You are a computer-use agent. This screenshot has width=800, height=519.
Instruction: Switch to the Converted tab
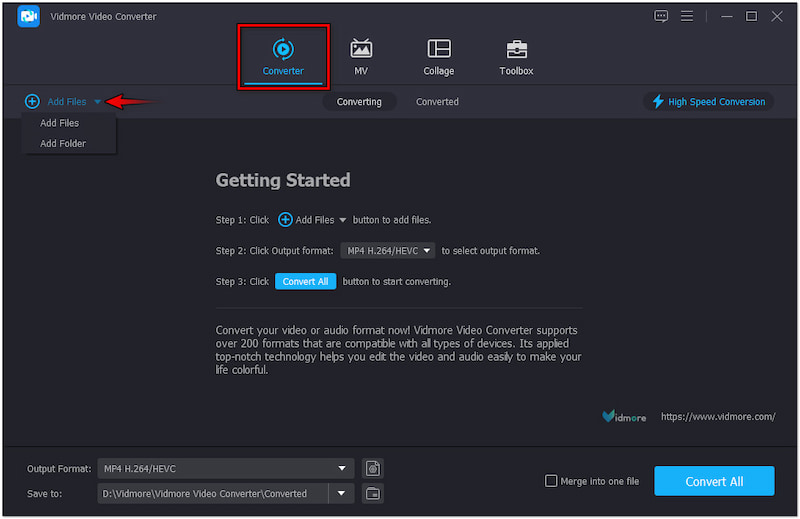point(437,102)
